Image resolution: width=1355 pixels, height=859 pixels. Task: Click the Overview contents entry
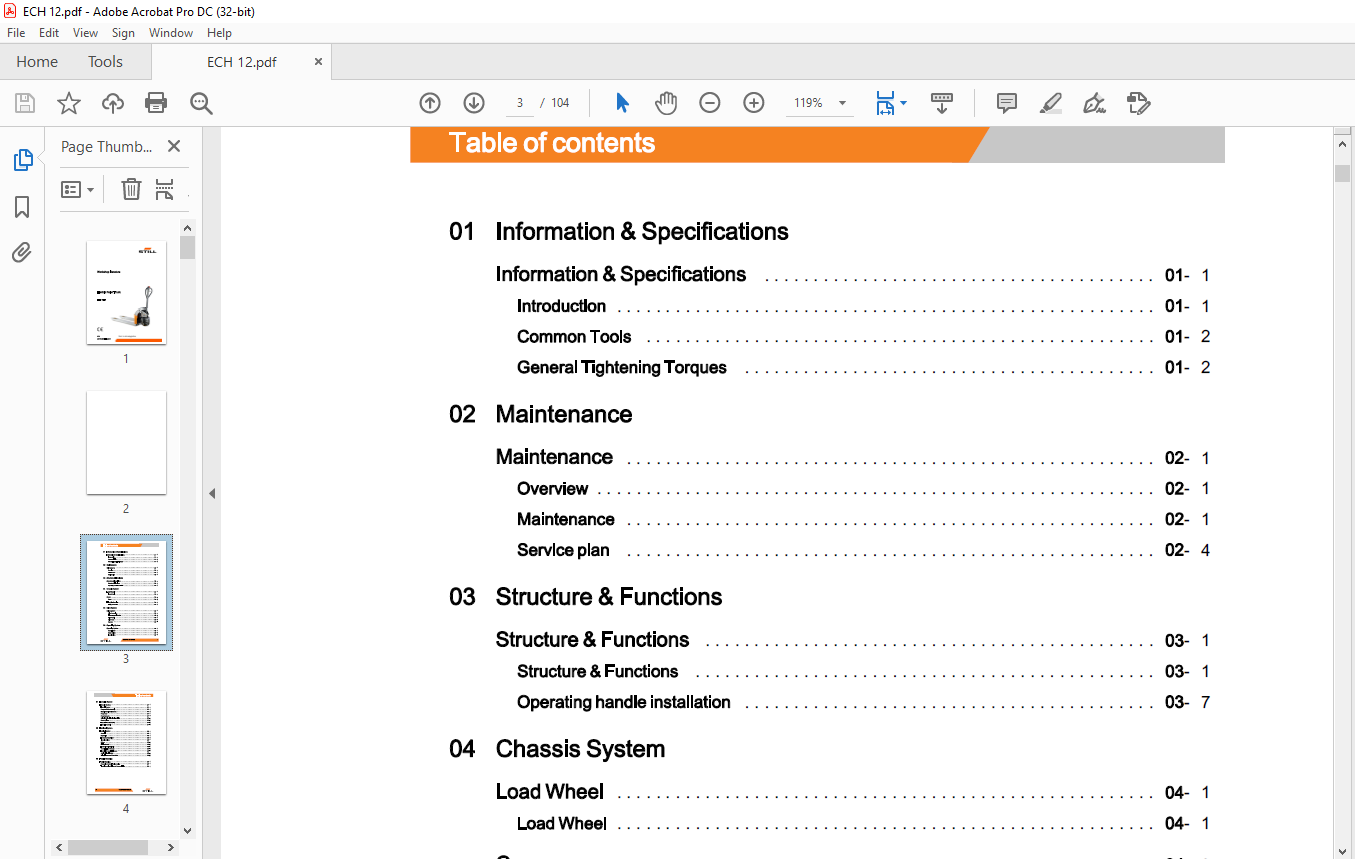[x=552, y=489]
